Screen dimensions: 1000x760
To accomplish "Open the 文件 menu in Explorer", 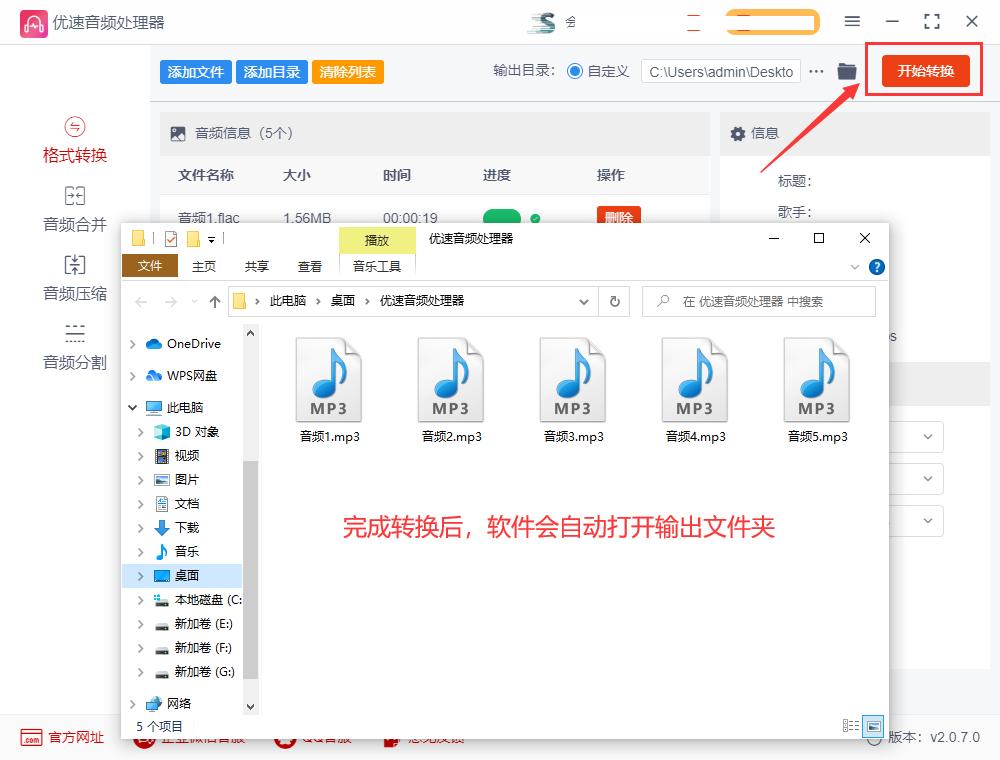I will [150, 266].
